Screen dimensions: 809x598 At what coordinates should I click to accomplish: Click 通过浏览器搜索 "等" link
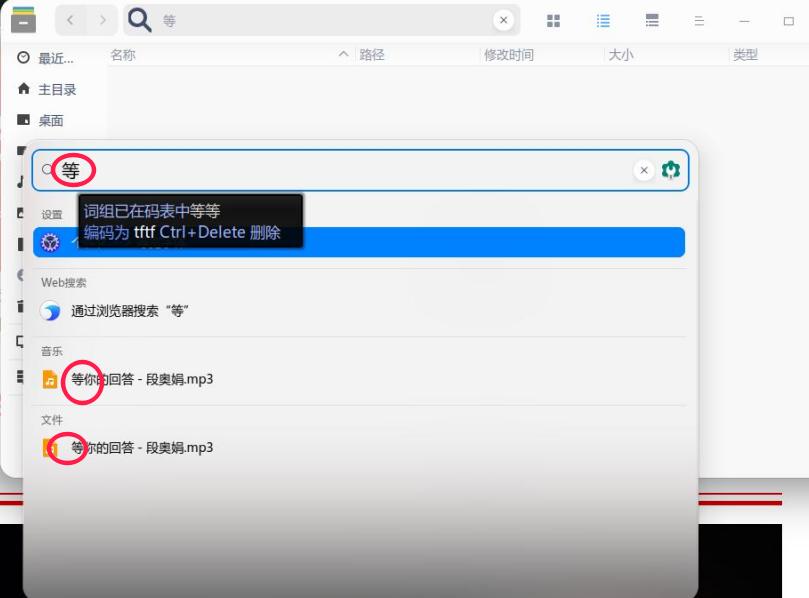pyautogui.click(x=130, y=309)
